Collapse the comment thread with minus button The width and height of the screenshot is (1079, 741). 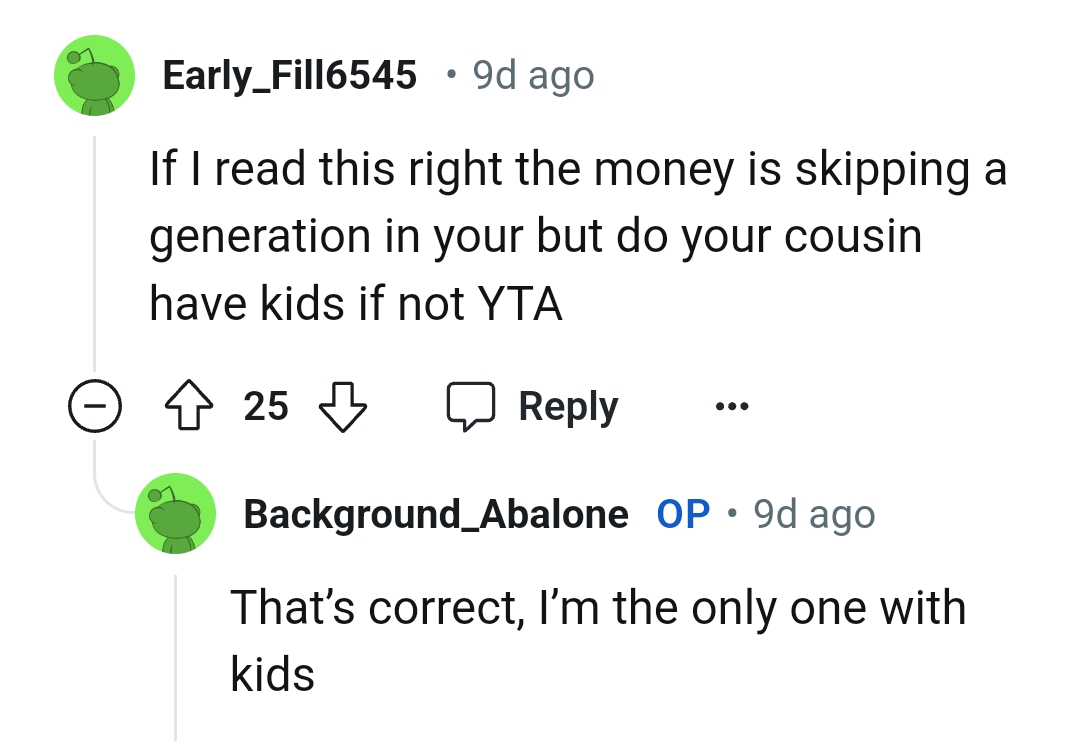(x=95, y=405)
